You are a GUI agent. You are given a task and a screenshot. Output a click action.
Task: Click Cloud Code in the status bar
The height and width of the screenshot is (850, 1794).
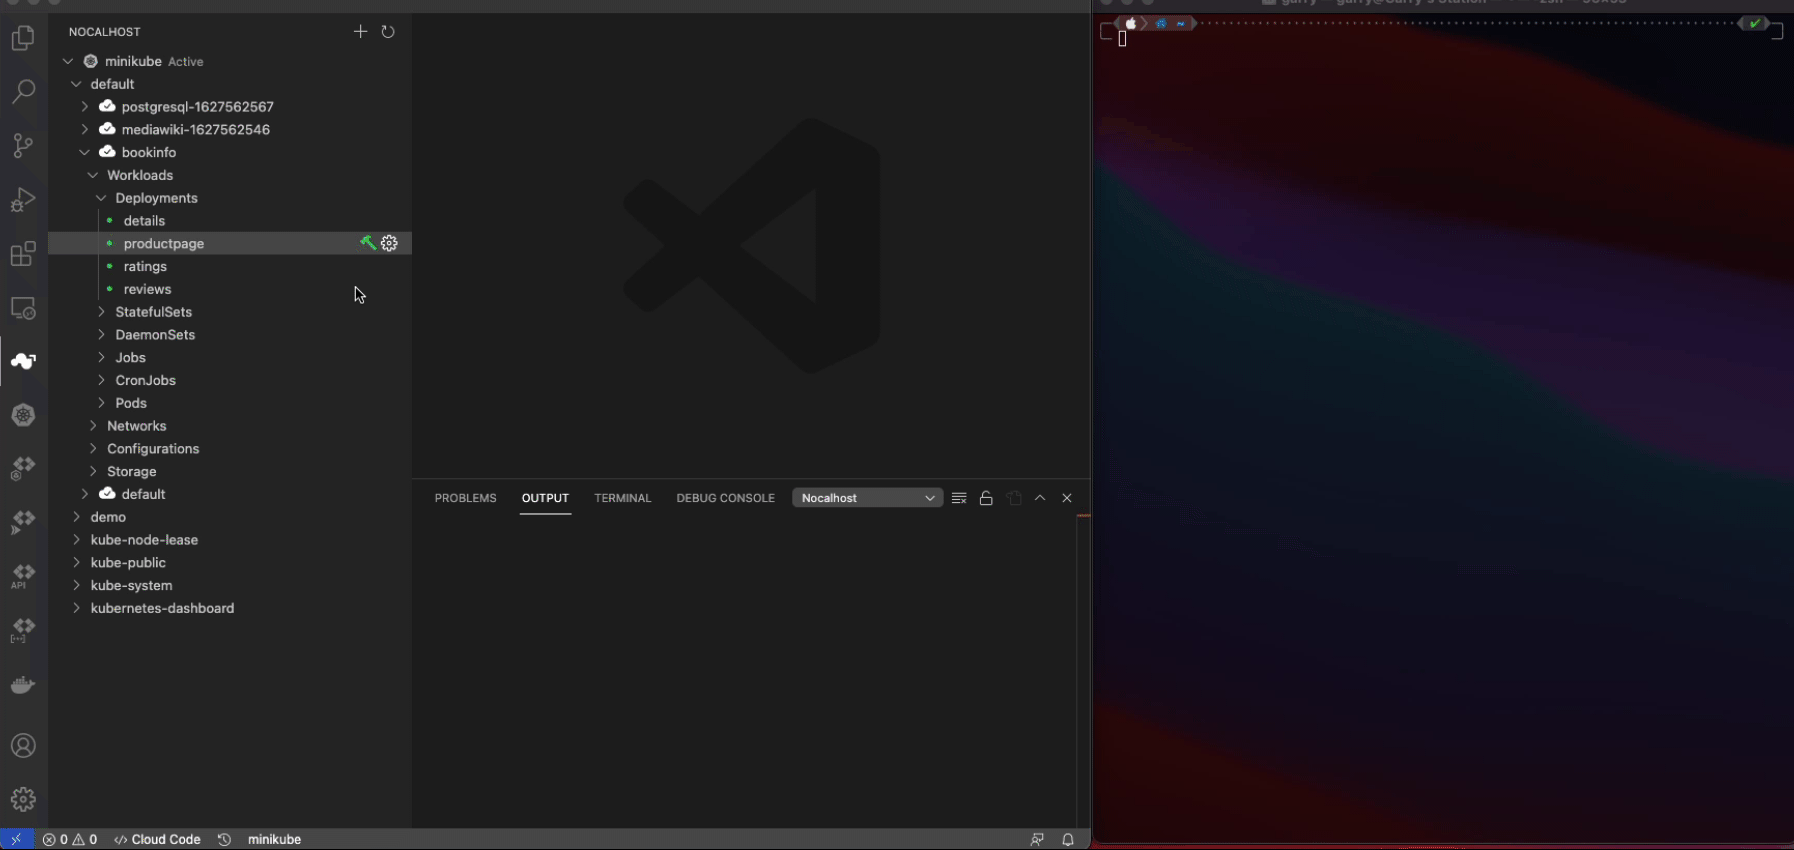[157, 839]
